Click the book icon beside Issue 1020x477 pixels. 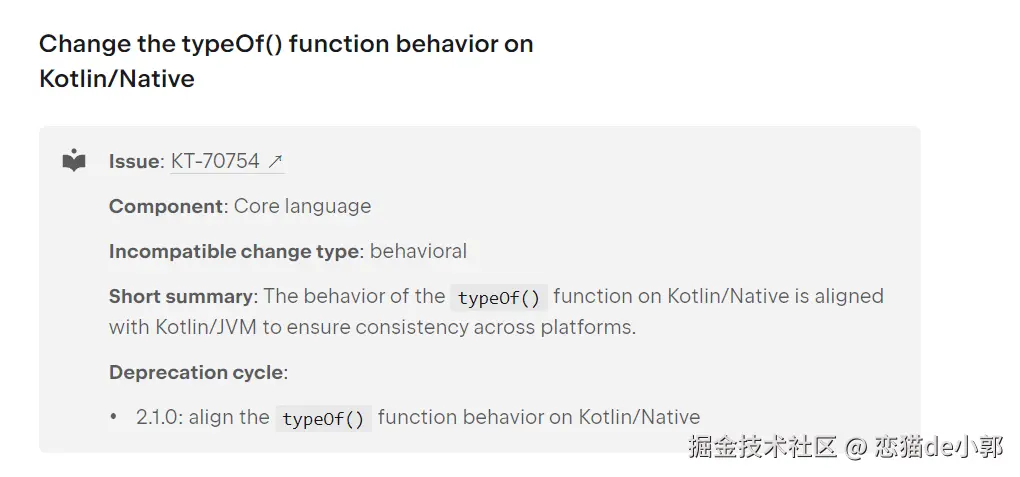[x=74, y=161]
